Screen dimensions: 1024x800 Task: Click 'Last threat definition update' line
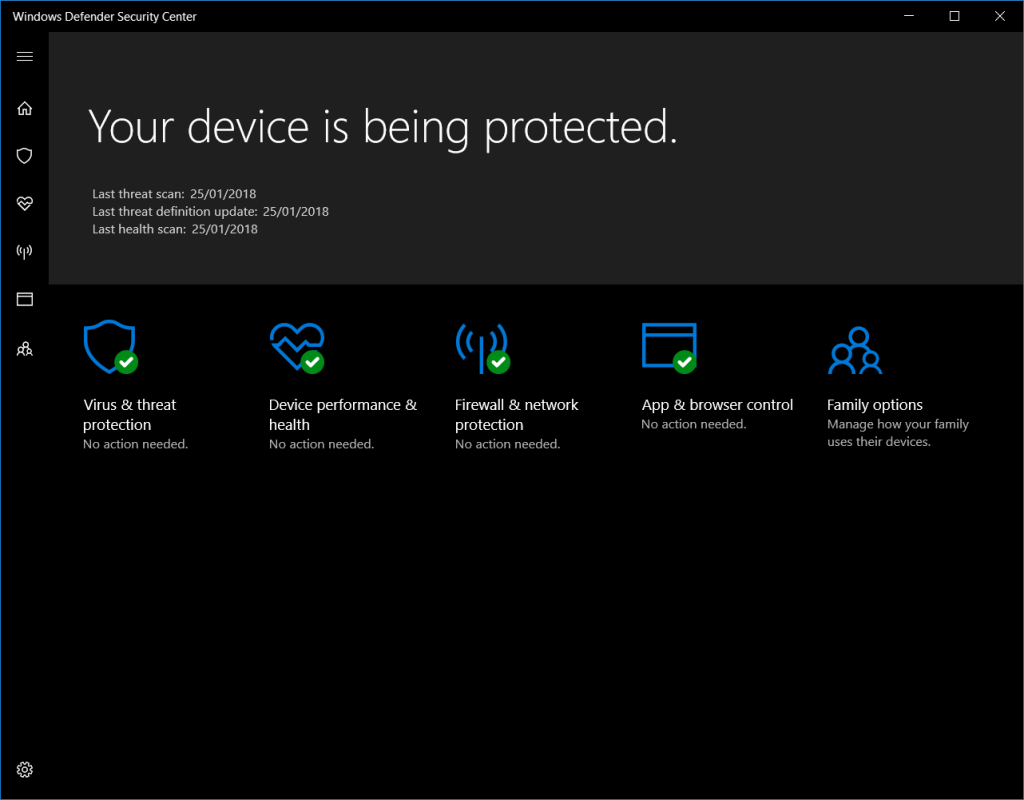point(210,212)
